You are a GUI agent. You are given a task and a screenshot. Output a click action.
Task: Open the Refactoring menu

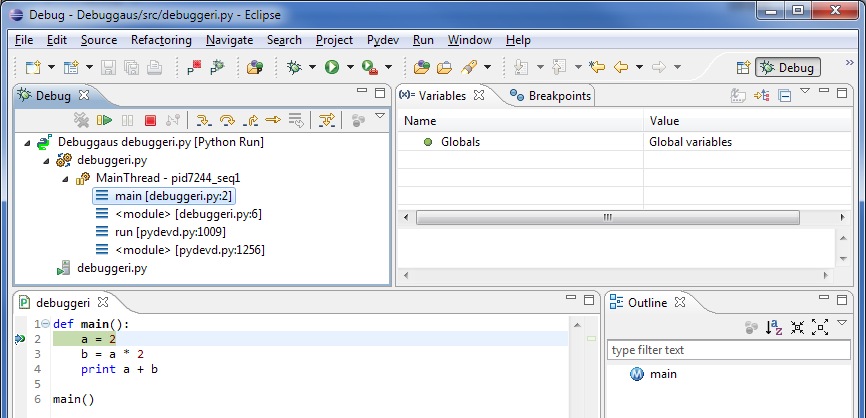point(161,40)
